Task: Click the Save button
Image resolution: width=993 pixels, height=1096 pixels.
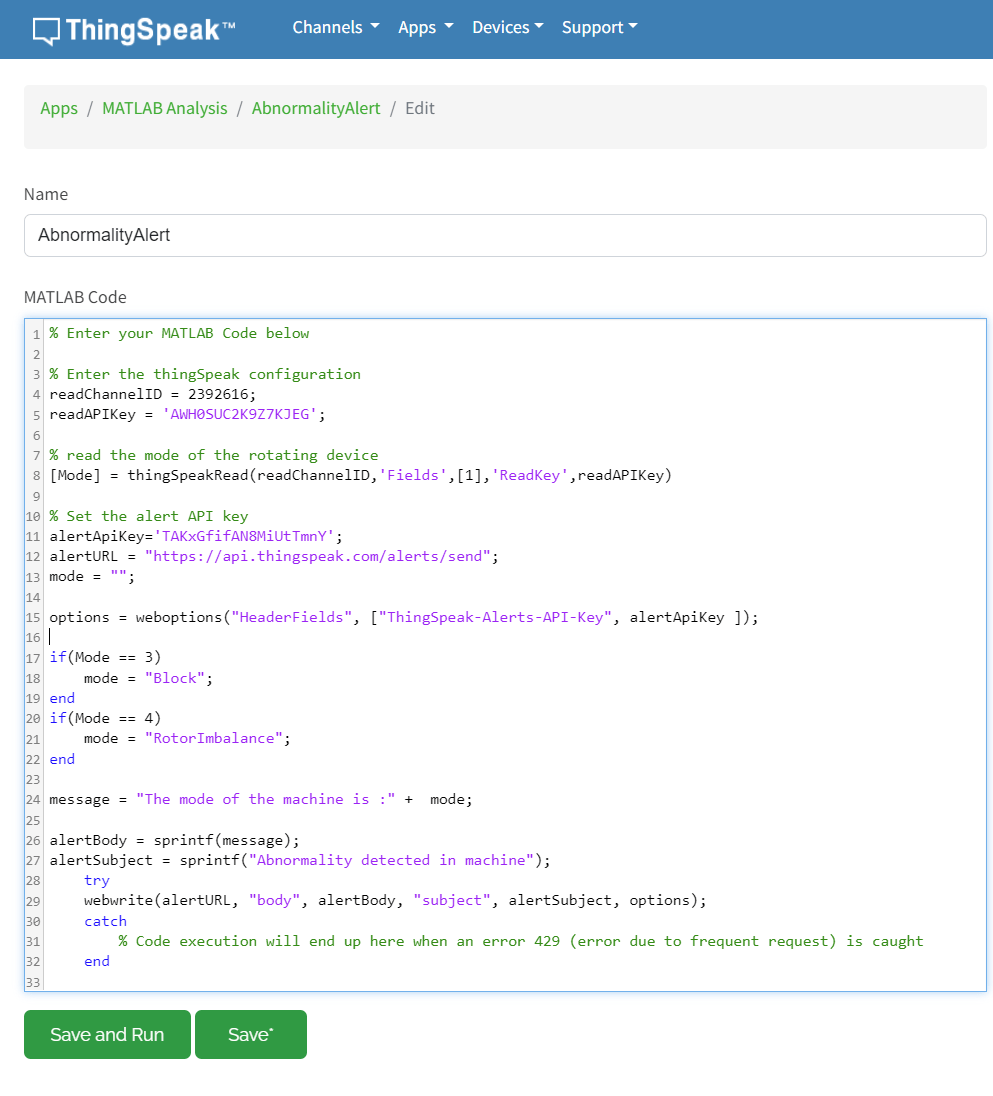Action: (250, 1034)
